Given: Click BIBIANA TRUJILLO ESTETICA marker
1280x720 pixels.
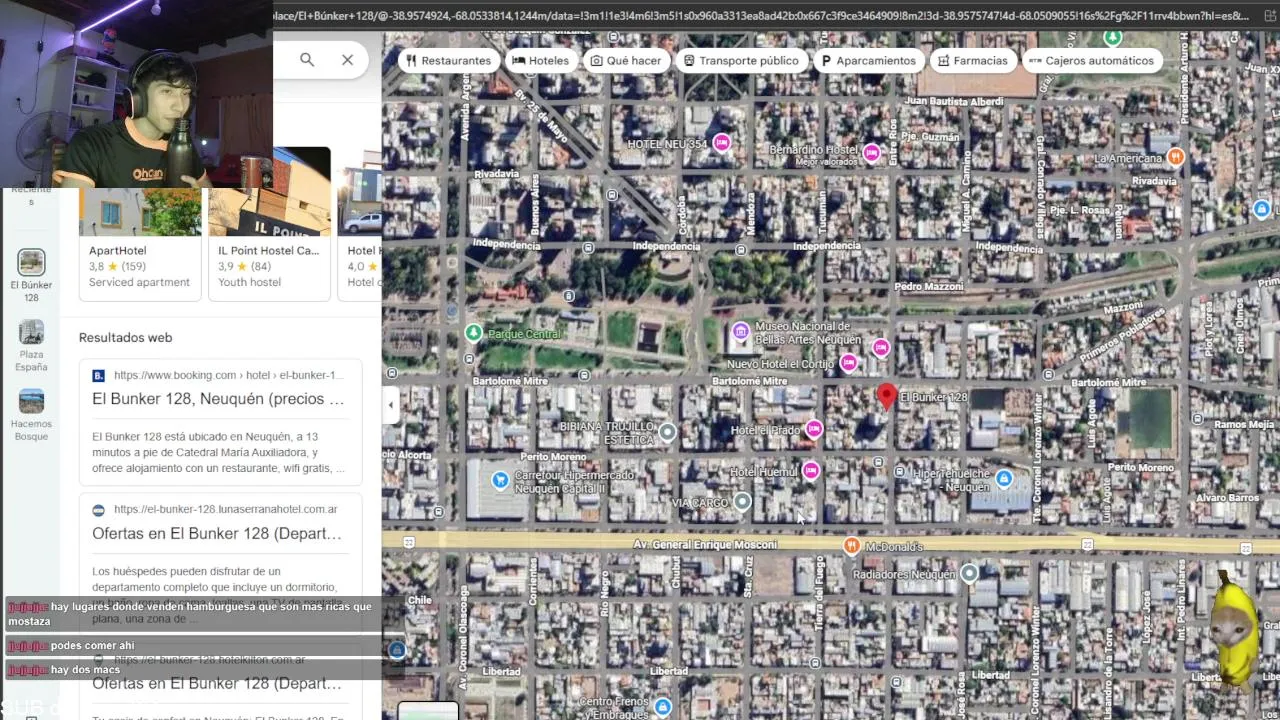Looking at the screenshot, I should pyautogui.click(x=667, y=432).
